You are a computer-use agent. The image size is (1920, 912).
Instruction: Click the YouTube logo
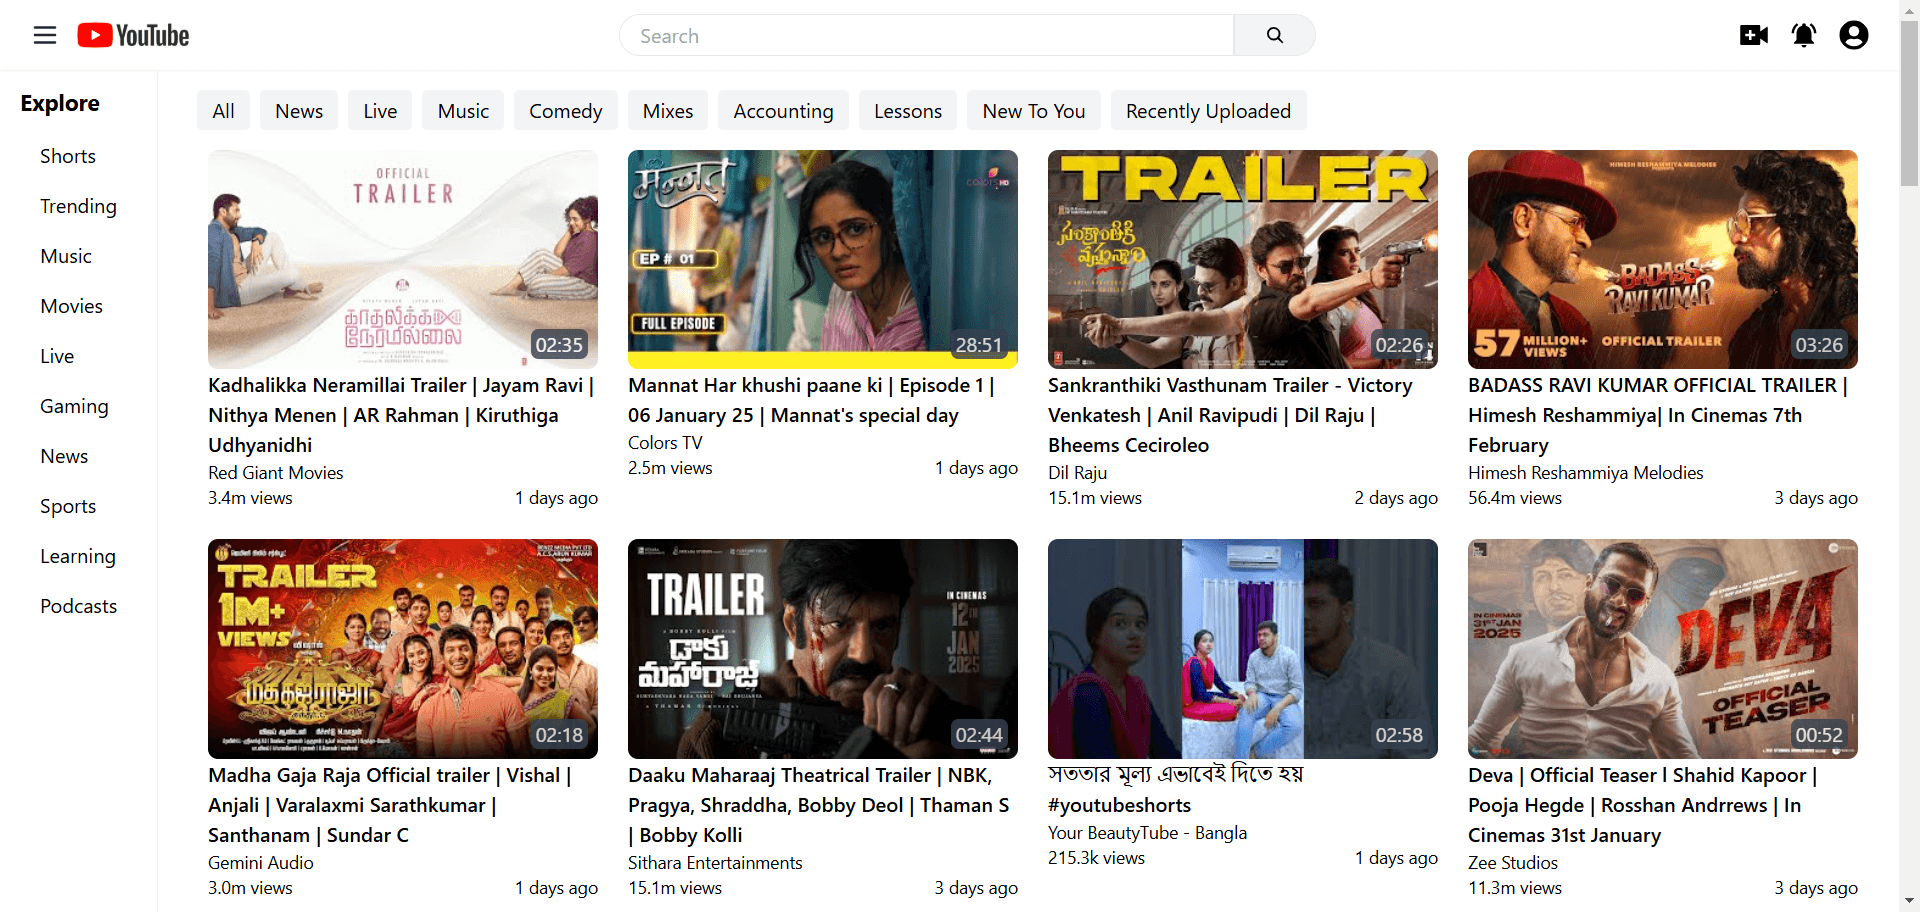pos(133,36)
